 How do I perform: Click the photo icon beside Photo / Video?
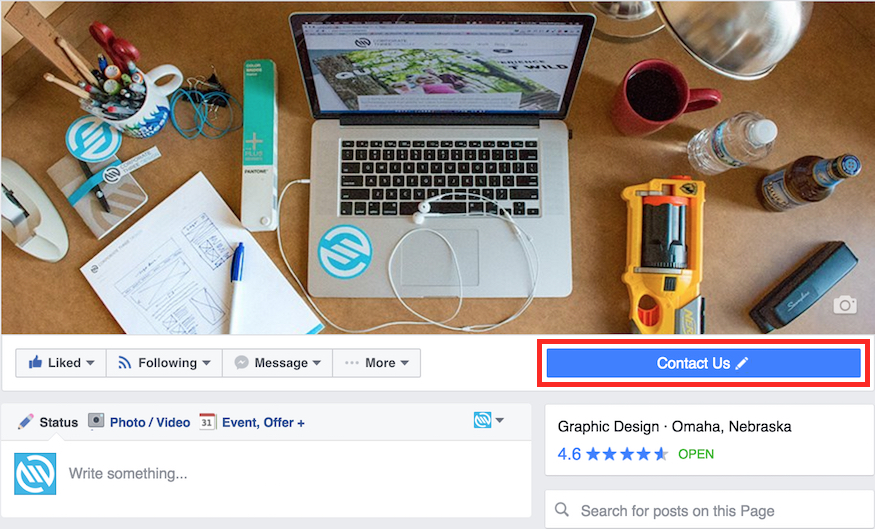(96, 421)
